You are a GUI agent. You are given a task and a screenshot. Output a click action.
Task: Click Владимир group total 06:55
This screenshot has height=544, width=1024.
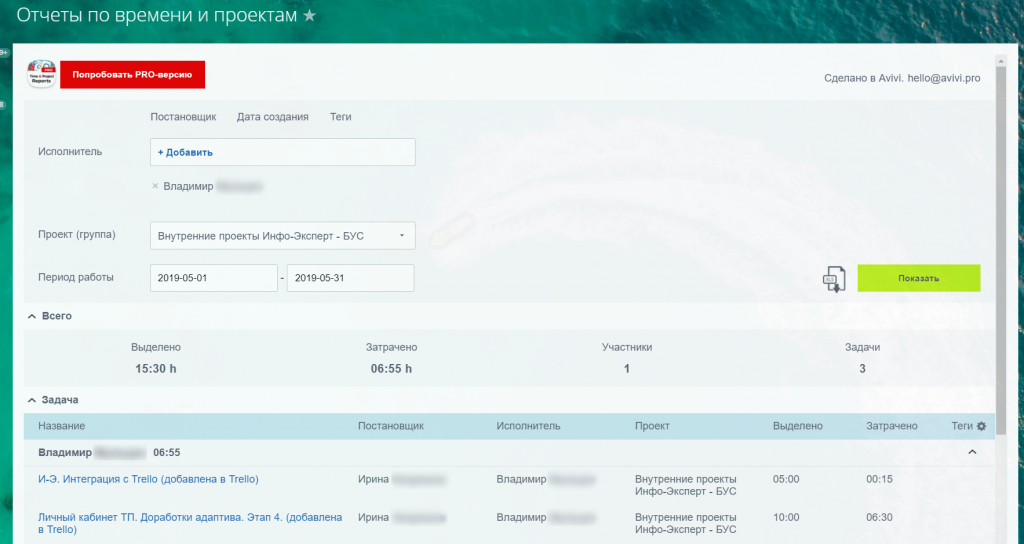(167, 453)
